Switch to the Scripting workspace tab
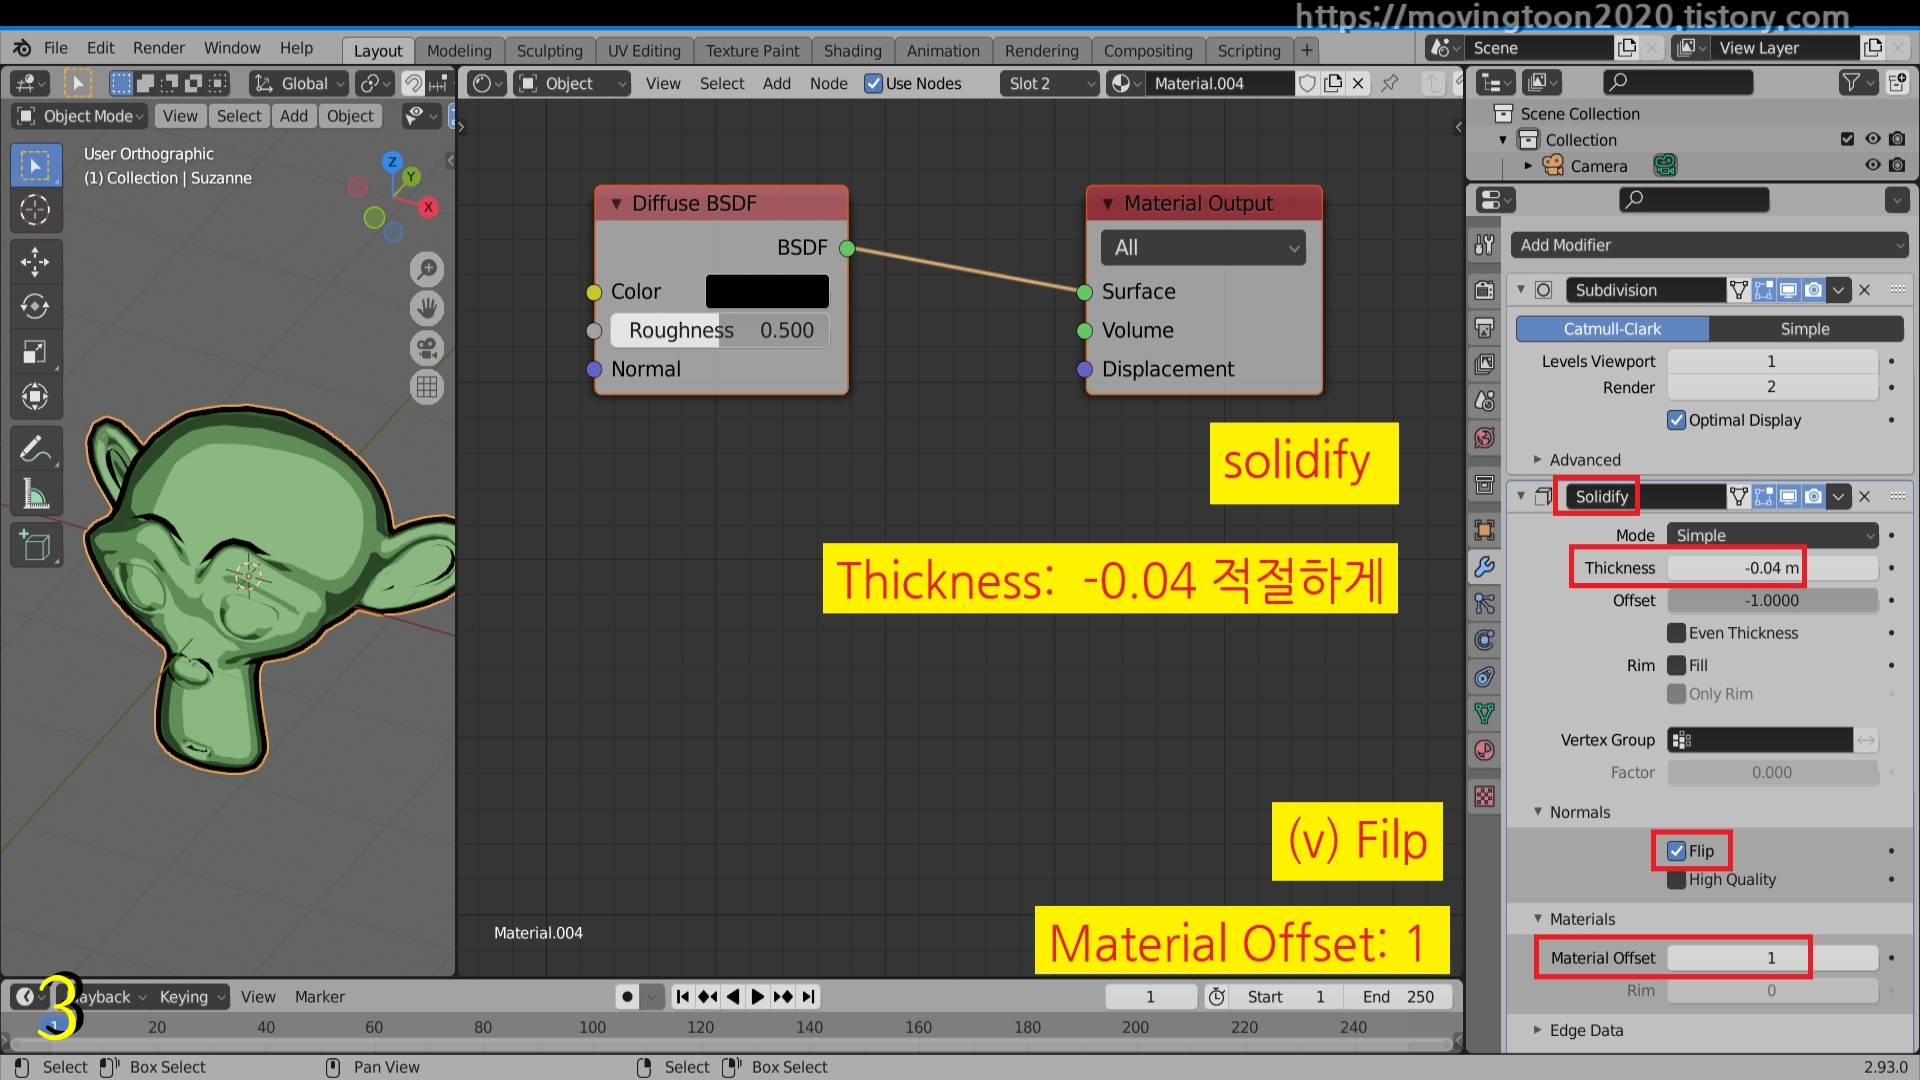This screenshot has height=1080, width=1920. (1248, 50)
